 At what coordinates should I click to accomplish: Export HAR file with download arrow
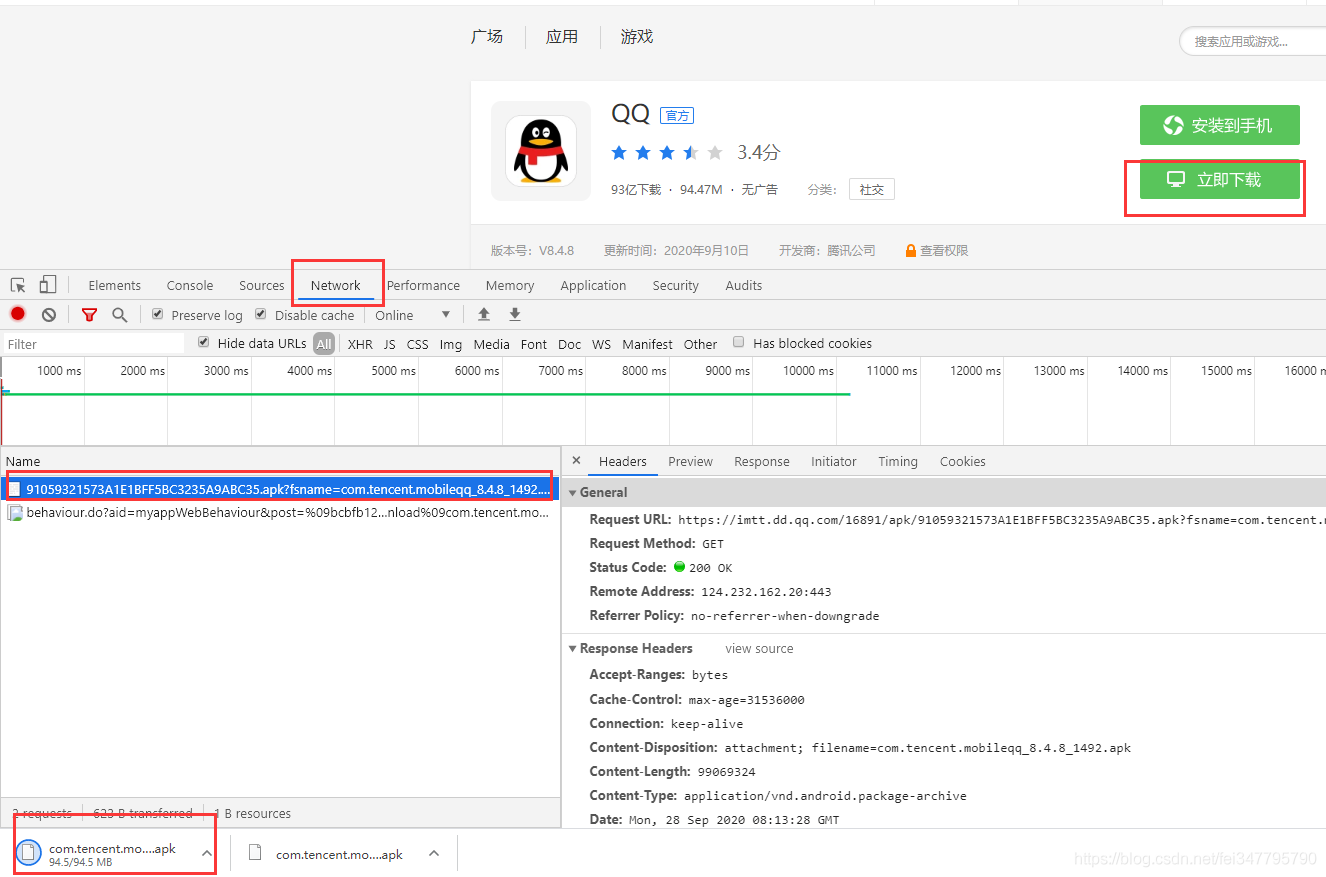[515, 314]
